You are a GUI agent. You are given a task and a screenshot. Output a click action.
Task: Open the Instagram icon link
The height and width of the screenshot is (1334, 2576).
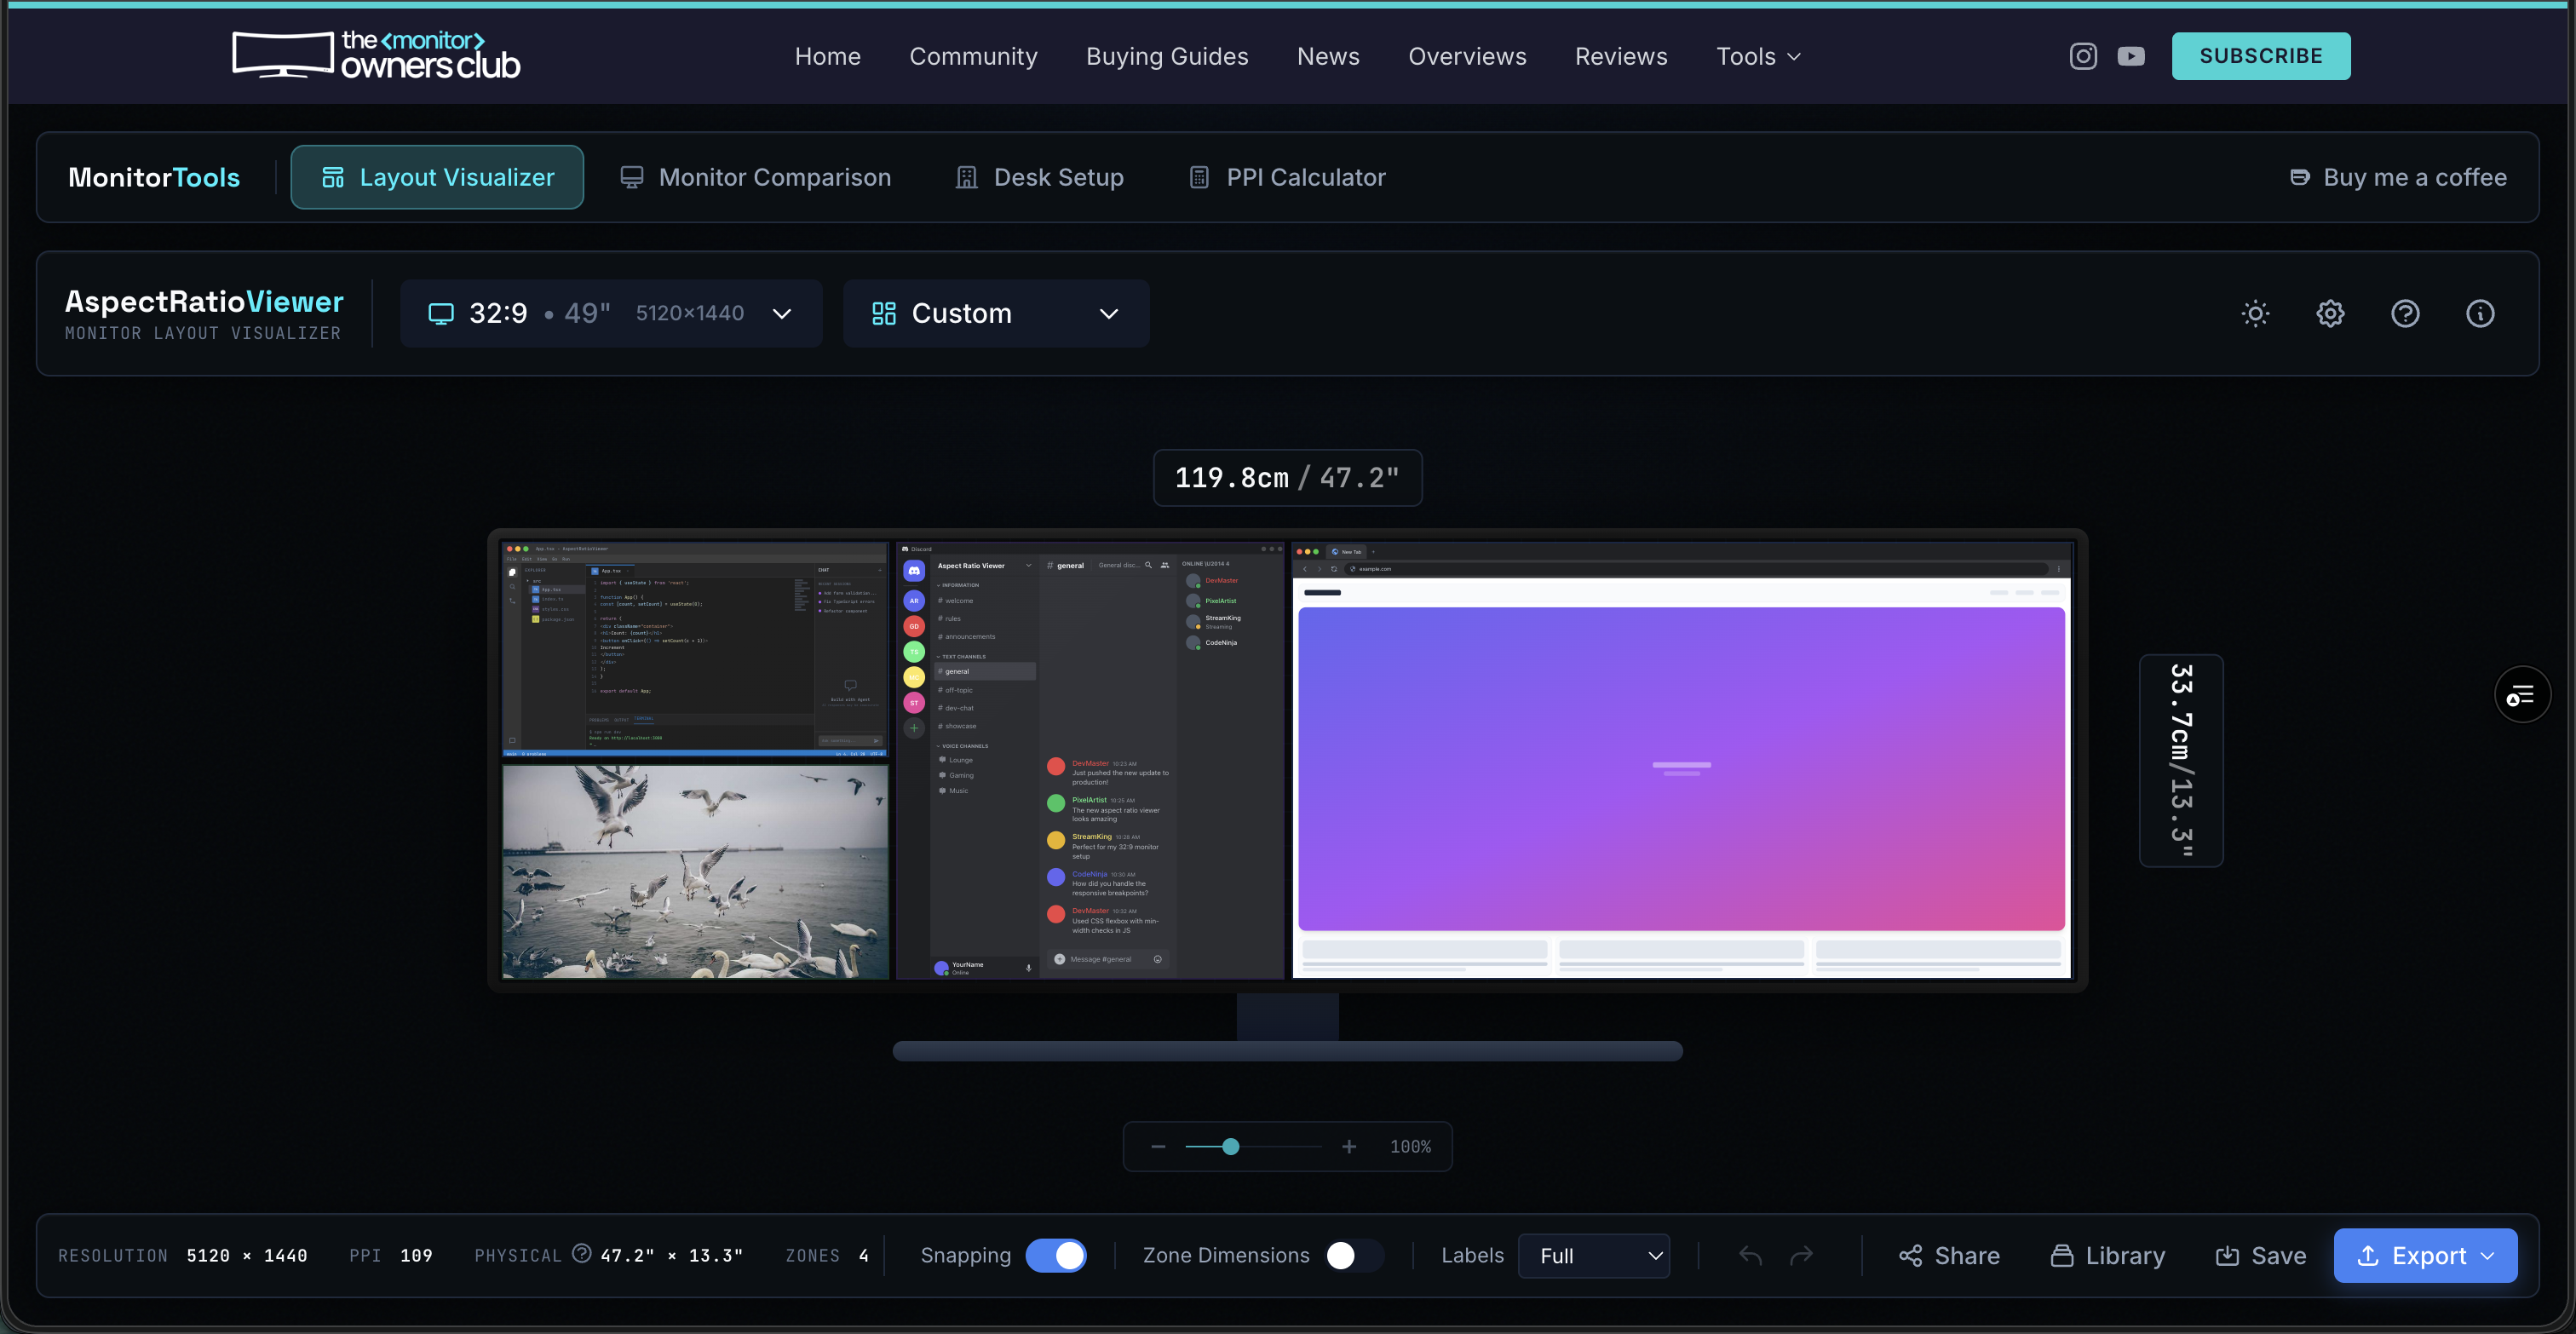click(x=2083, y=56)
